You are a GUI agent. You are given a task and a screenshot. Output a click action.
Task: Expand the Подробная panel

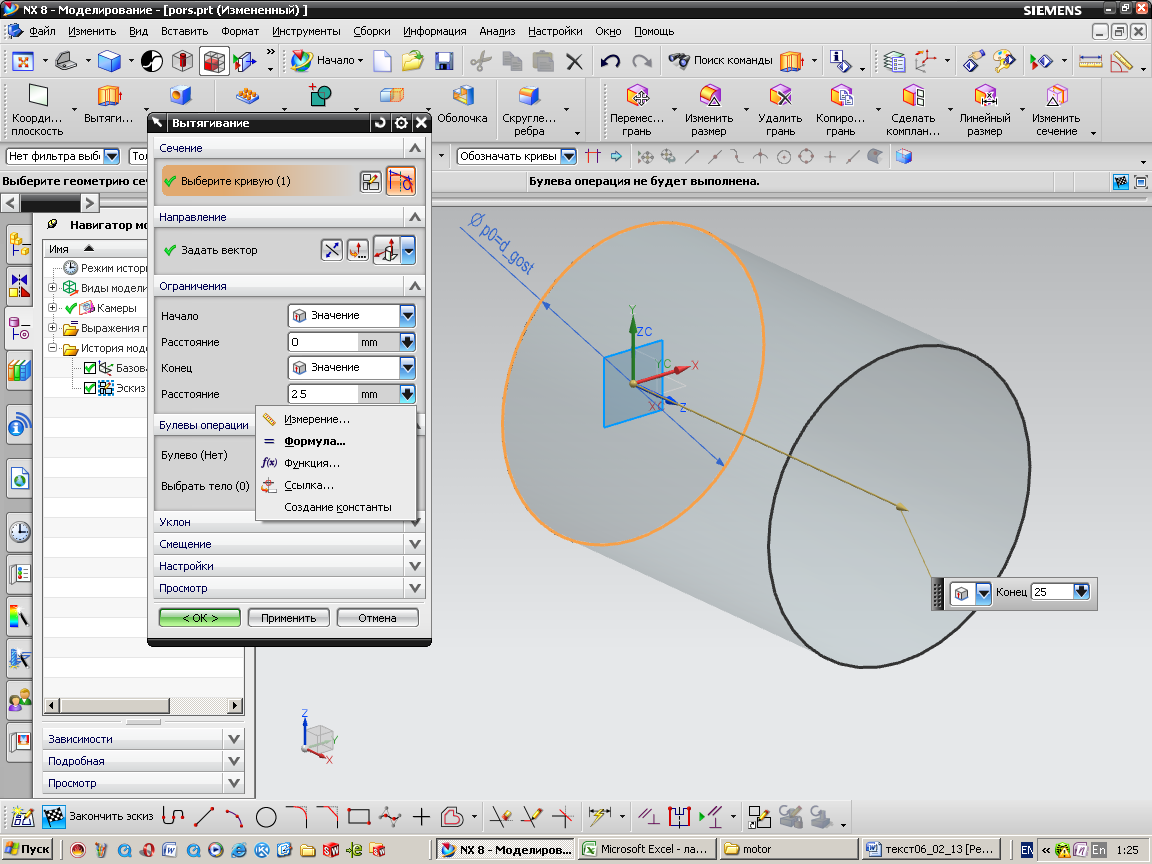[234, 761]
